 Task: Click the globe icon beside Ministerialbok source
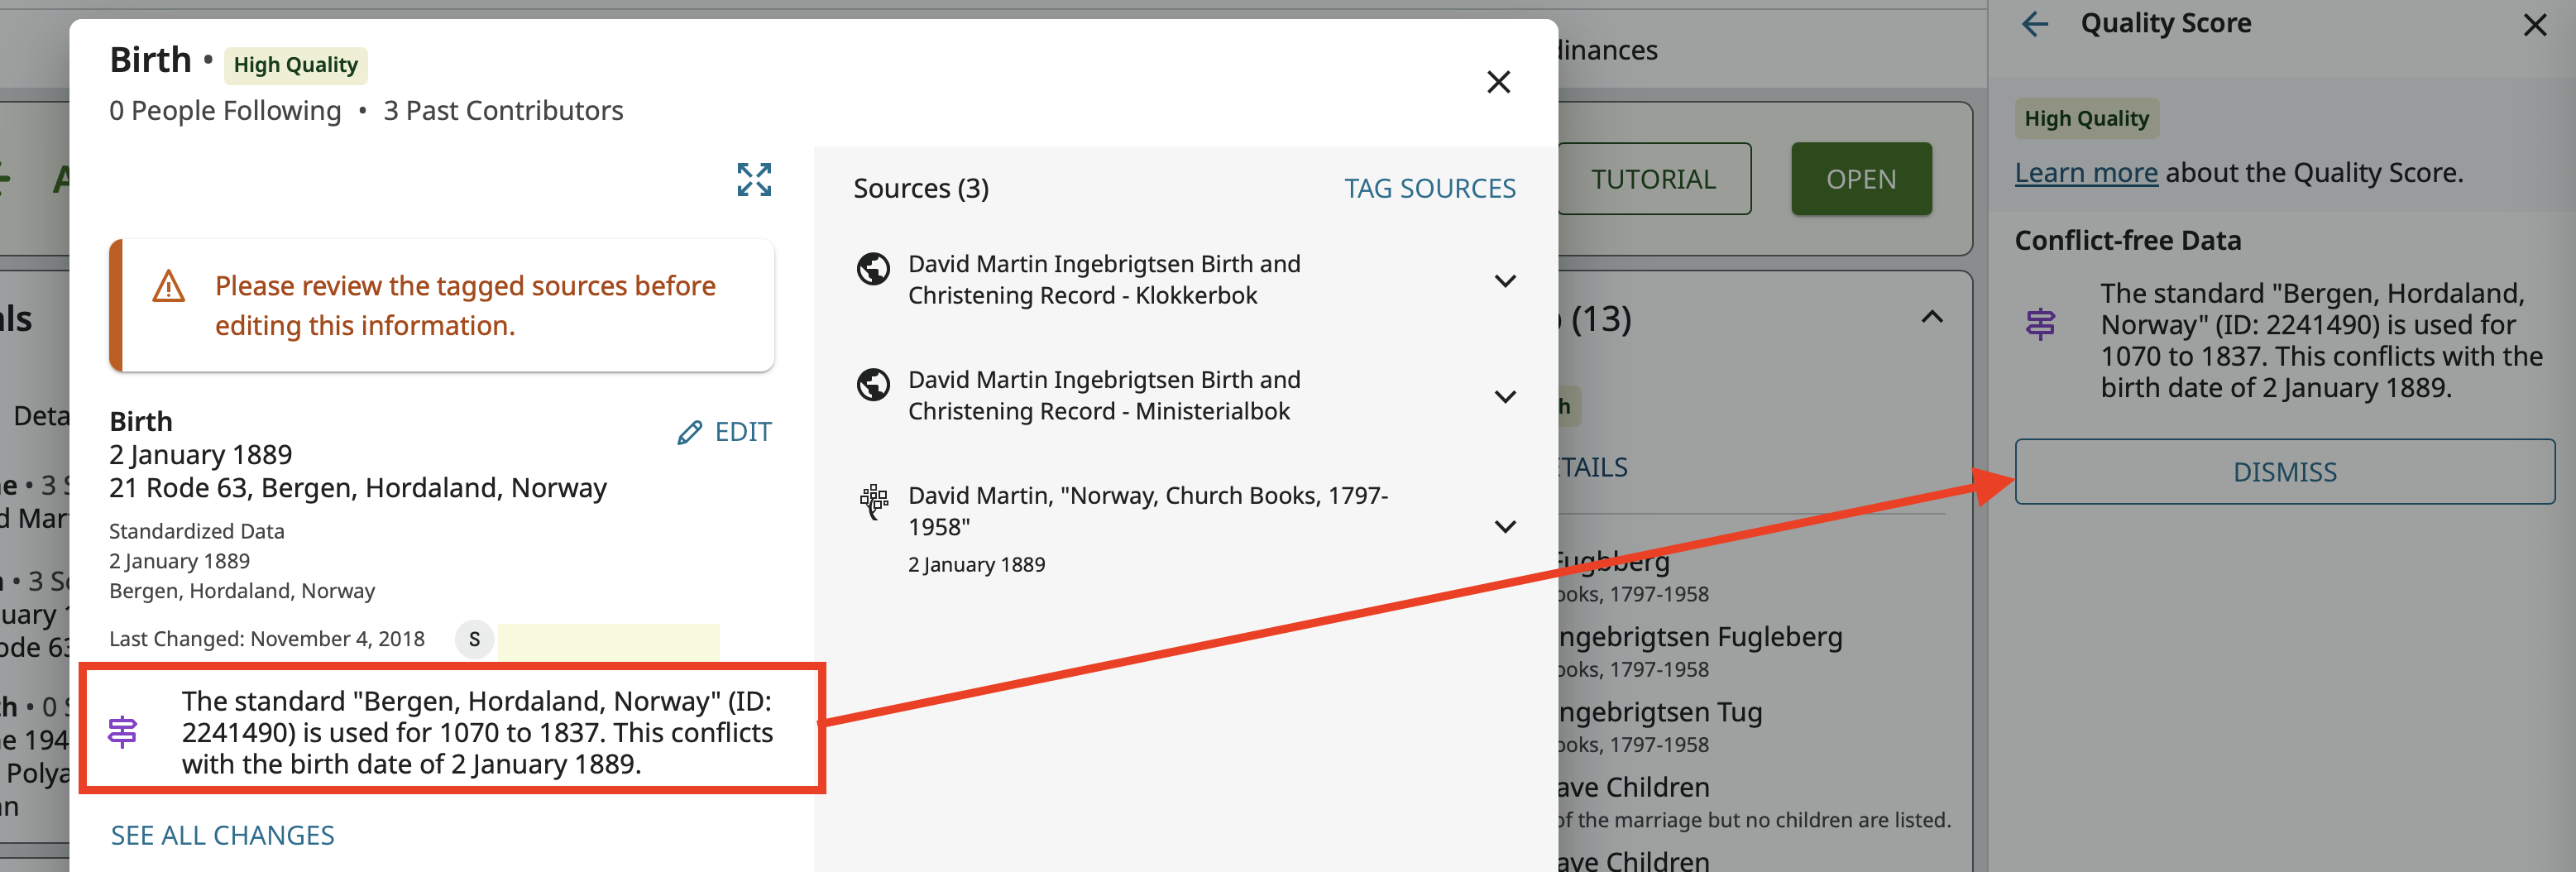(x=873, y=385)
